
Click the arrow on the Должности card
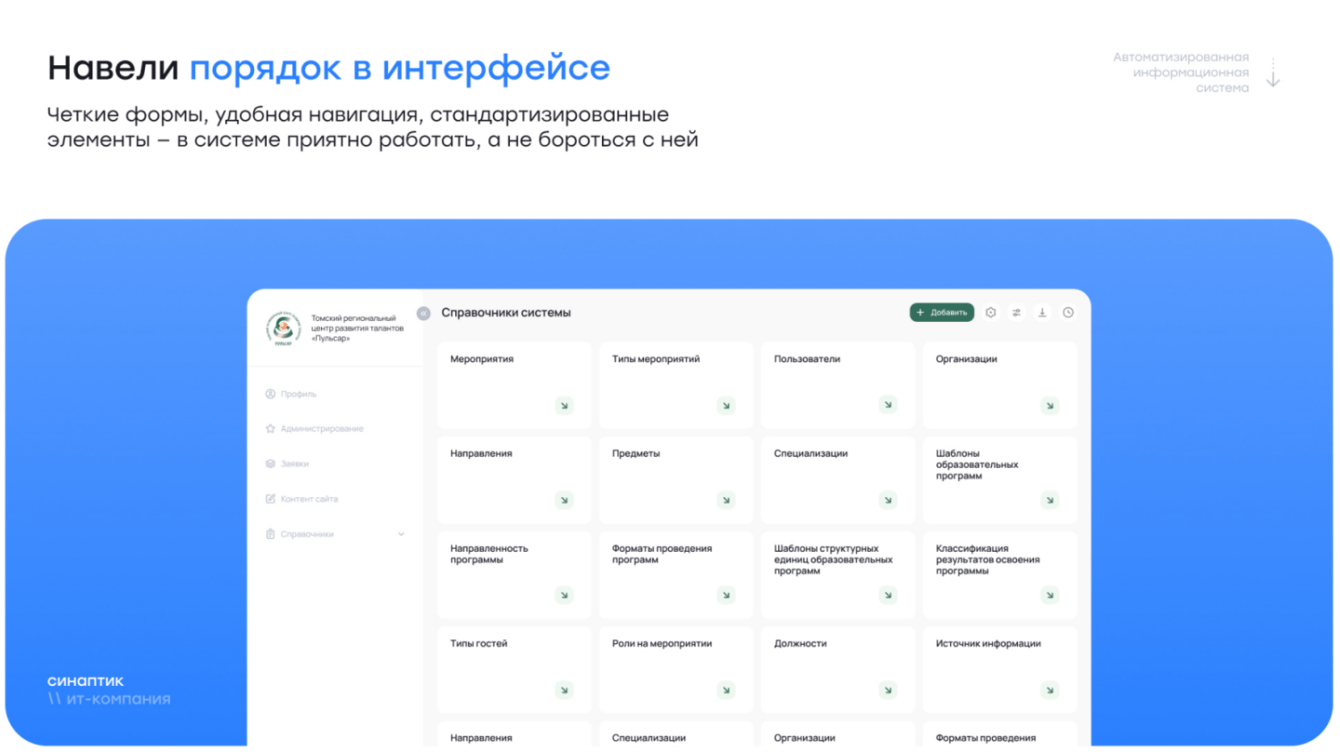pos(888,690)
